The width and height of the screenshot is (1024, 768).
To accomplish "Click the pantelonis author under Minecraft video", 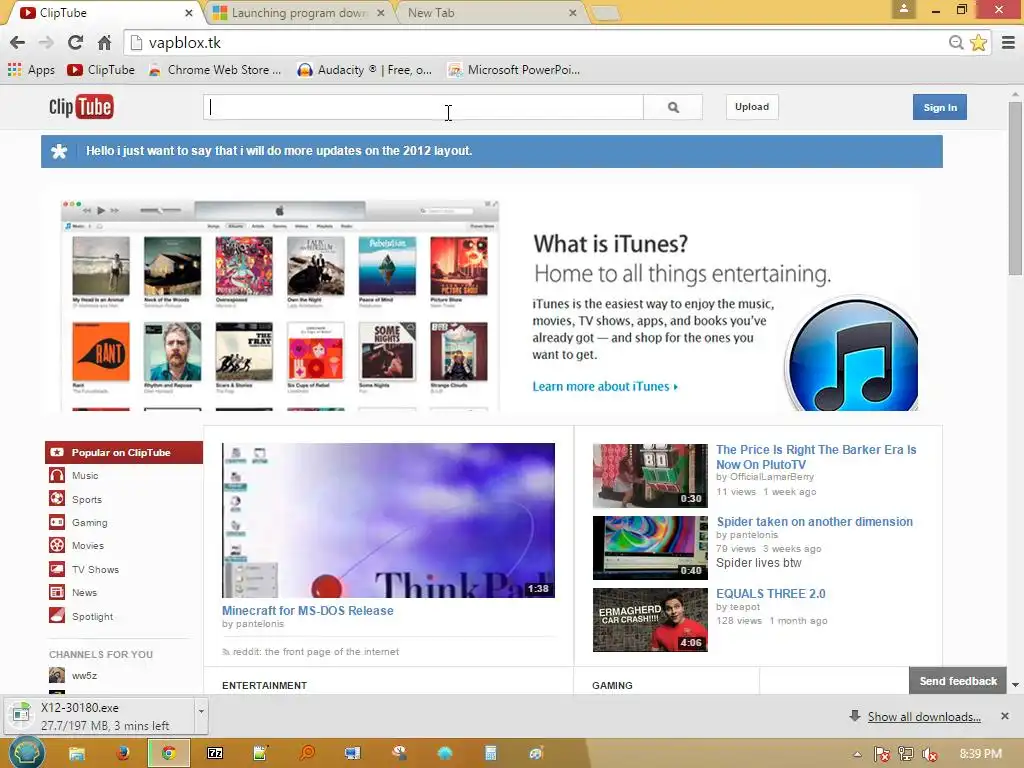I will pos(260,624).
